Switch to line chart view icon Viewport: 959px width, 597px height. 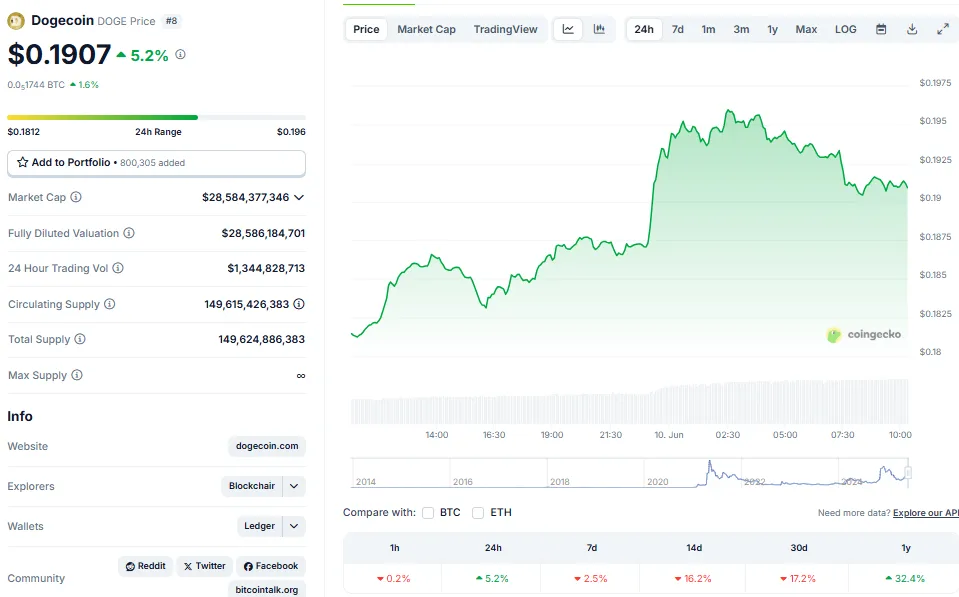(568, 29)
